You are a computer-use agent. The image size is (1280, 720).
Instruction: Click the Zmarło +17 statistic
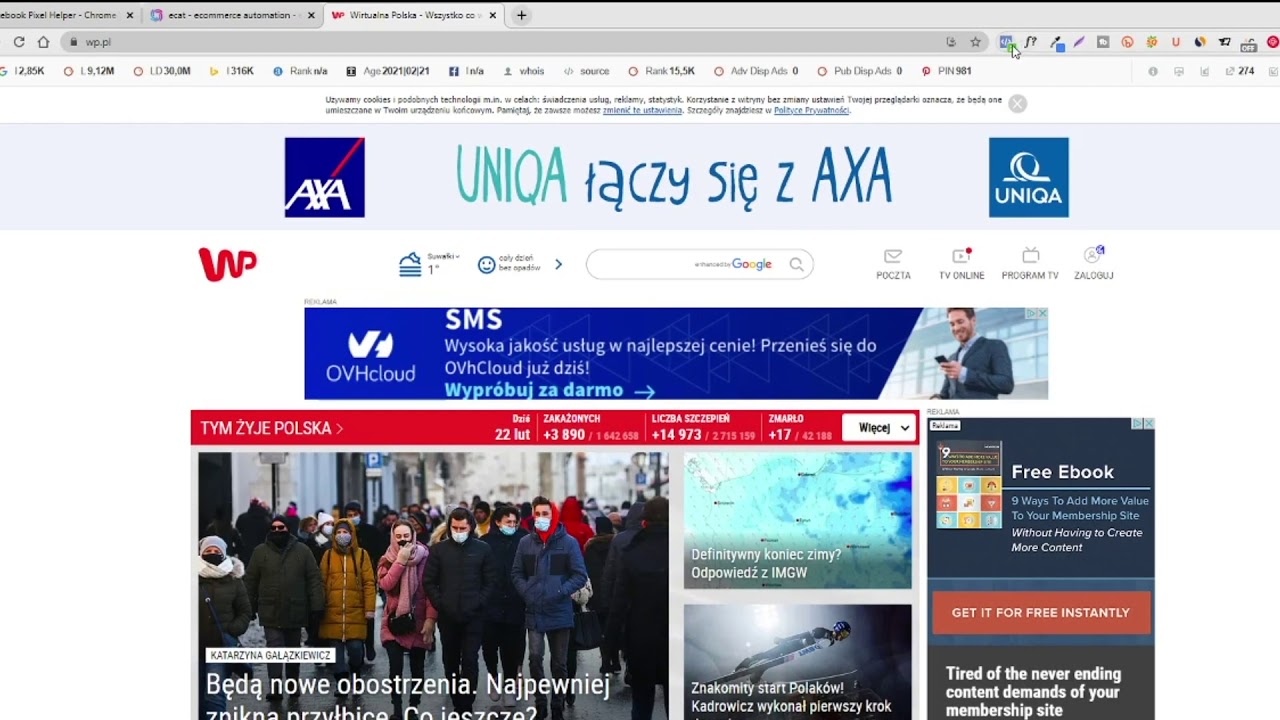(800, 427)
